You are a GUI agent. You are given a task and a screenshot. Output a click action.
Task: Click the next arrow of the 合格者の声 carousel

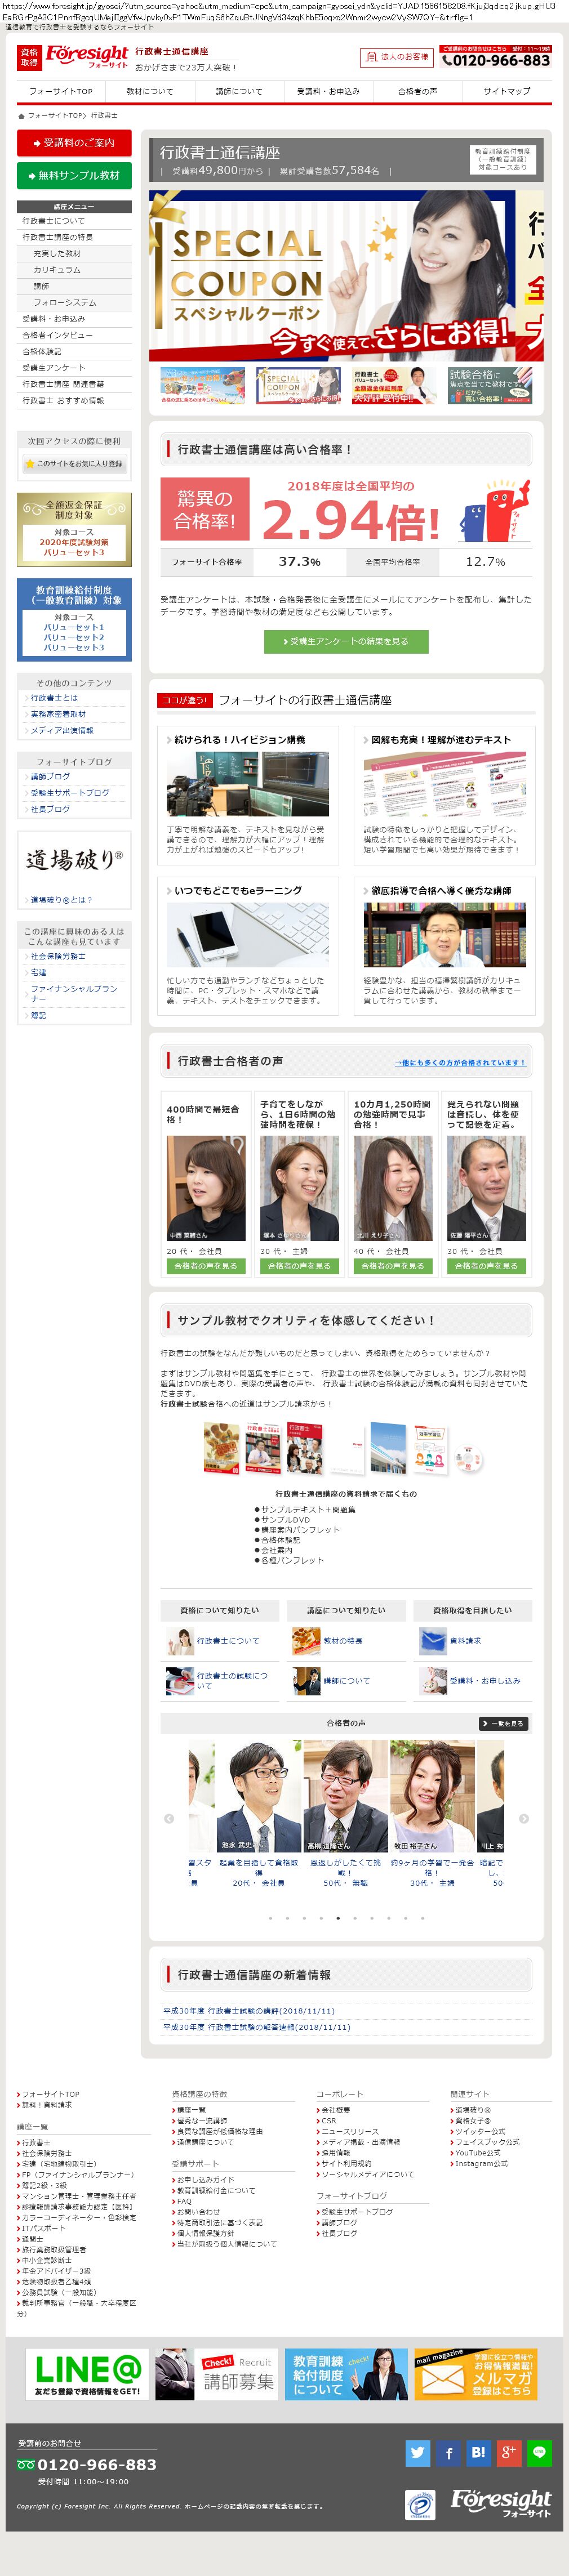click(524, 1818)
